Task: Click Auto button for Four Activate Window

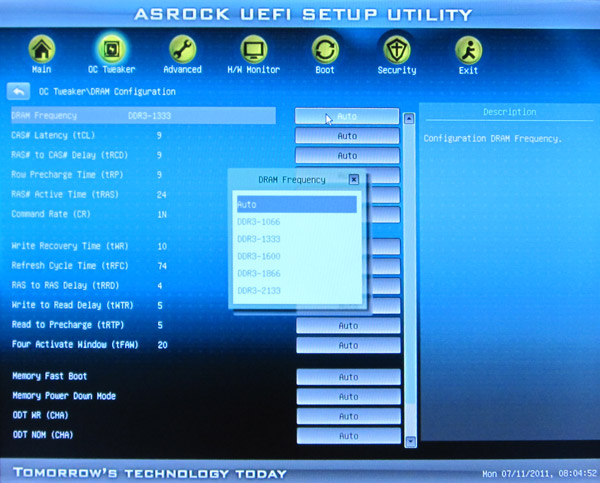Action: click(347, 345)
